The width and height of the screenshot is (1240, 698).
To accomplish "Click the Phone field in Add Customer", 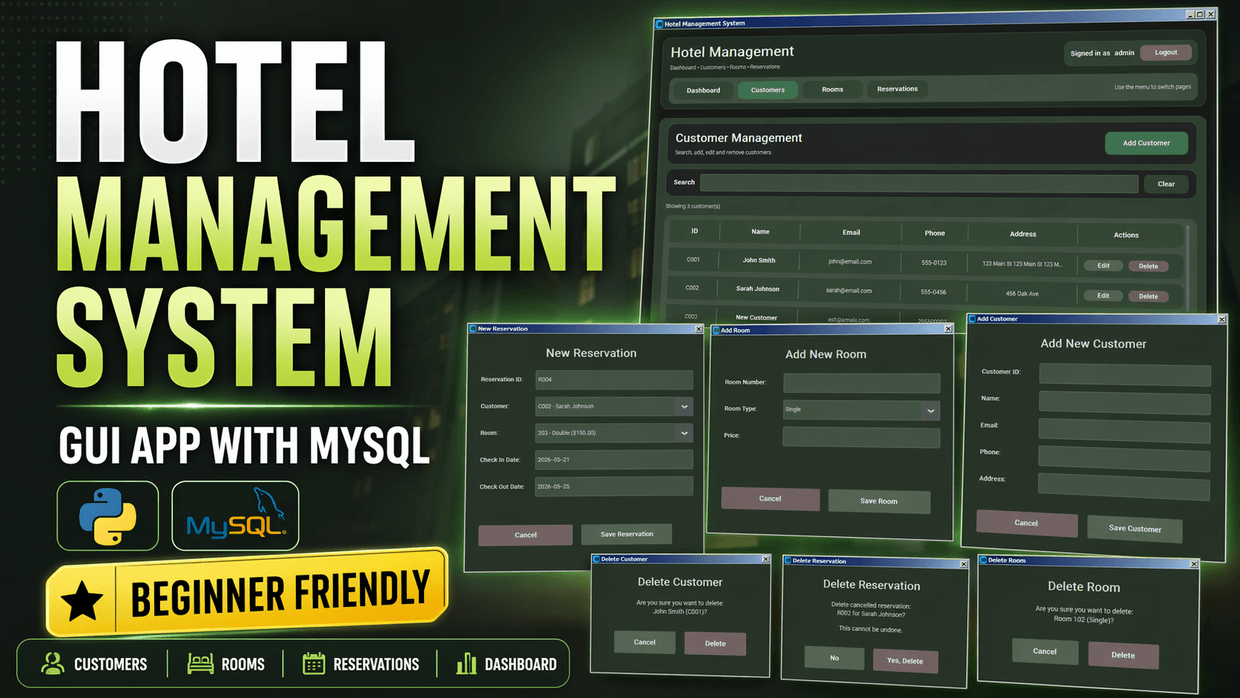I will point(1125,457).
